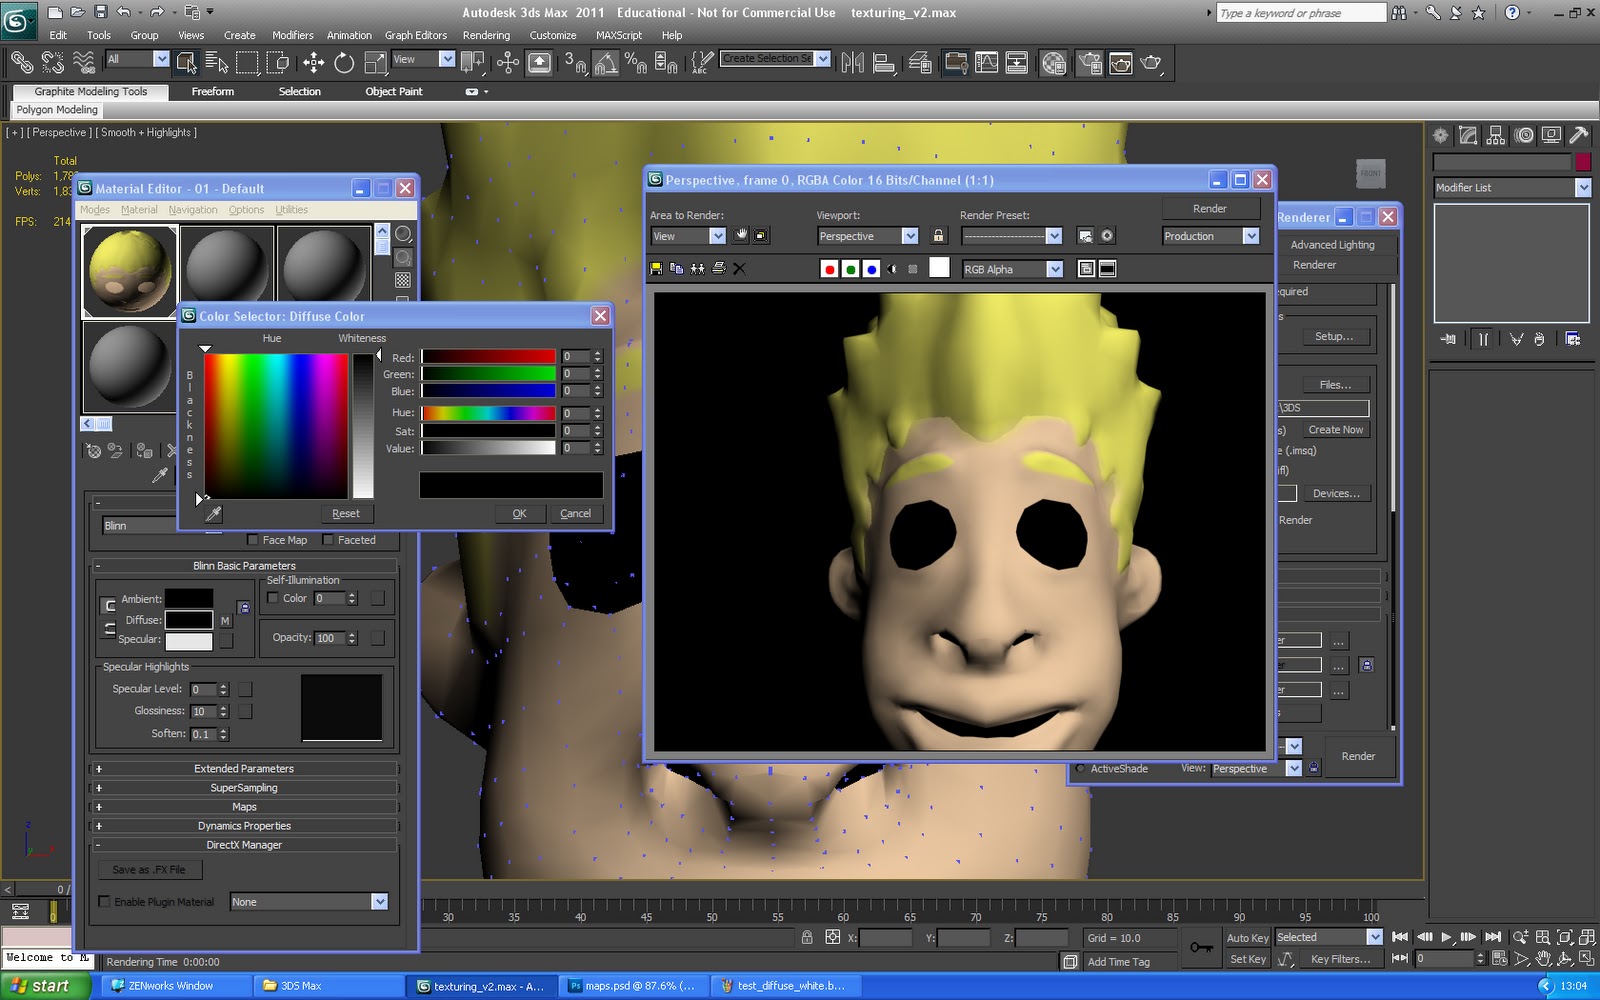Click Render button in frame window
Image resolution: width=1600 pixels, height=1000 pixels.
point(1210,208)
